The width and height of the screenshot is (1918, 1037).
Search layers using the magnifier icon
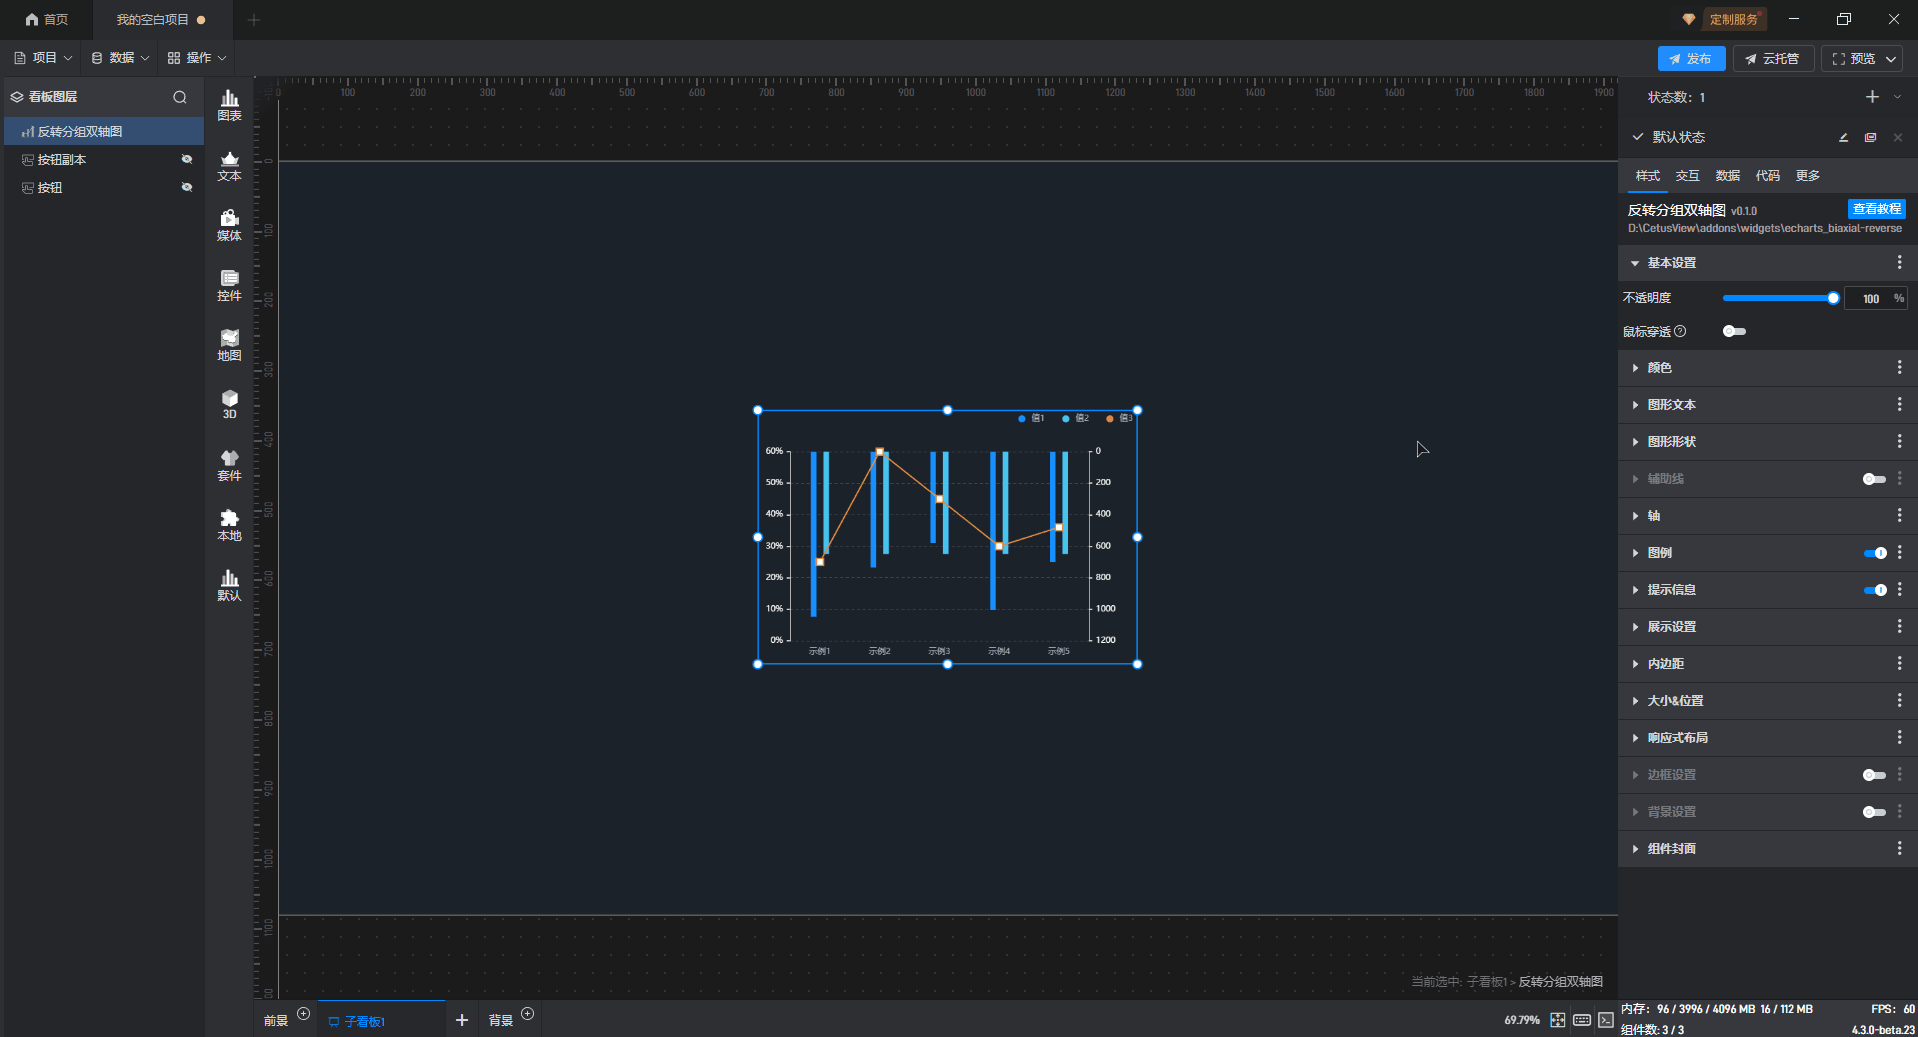[180, 97]
